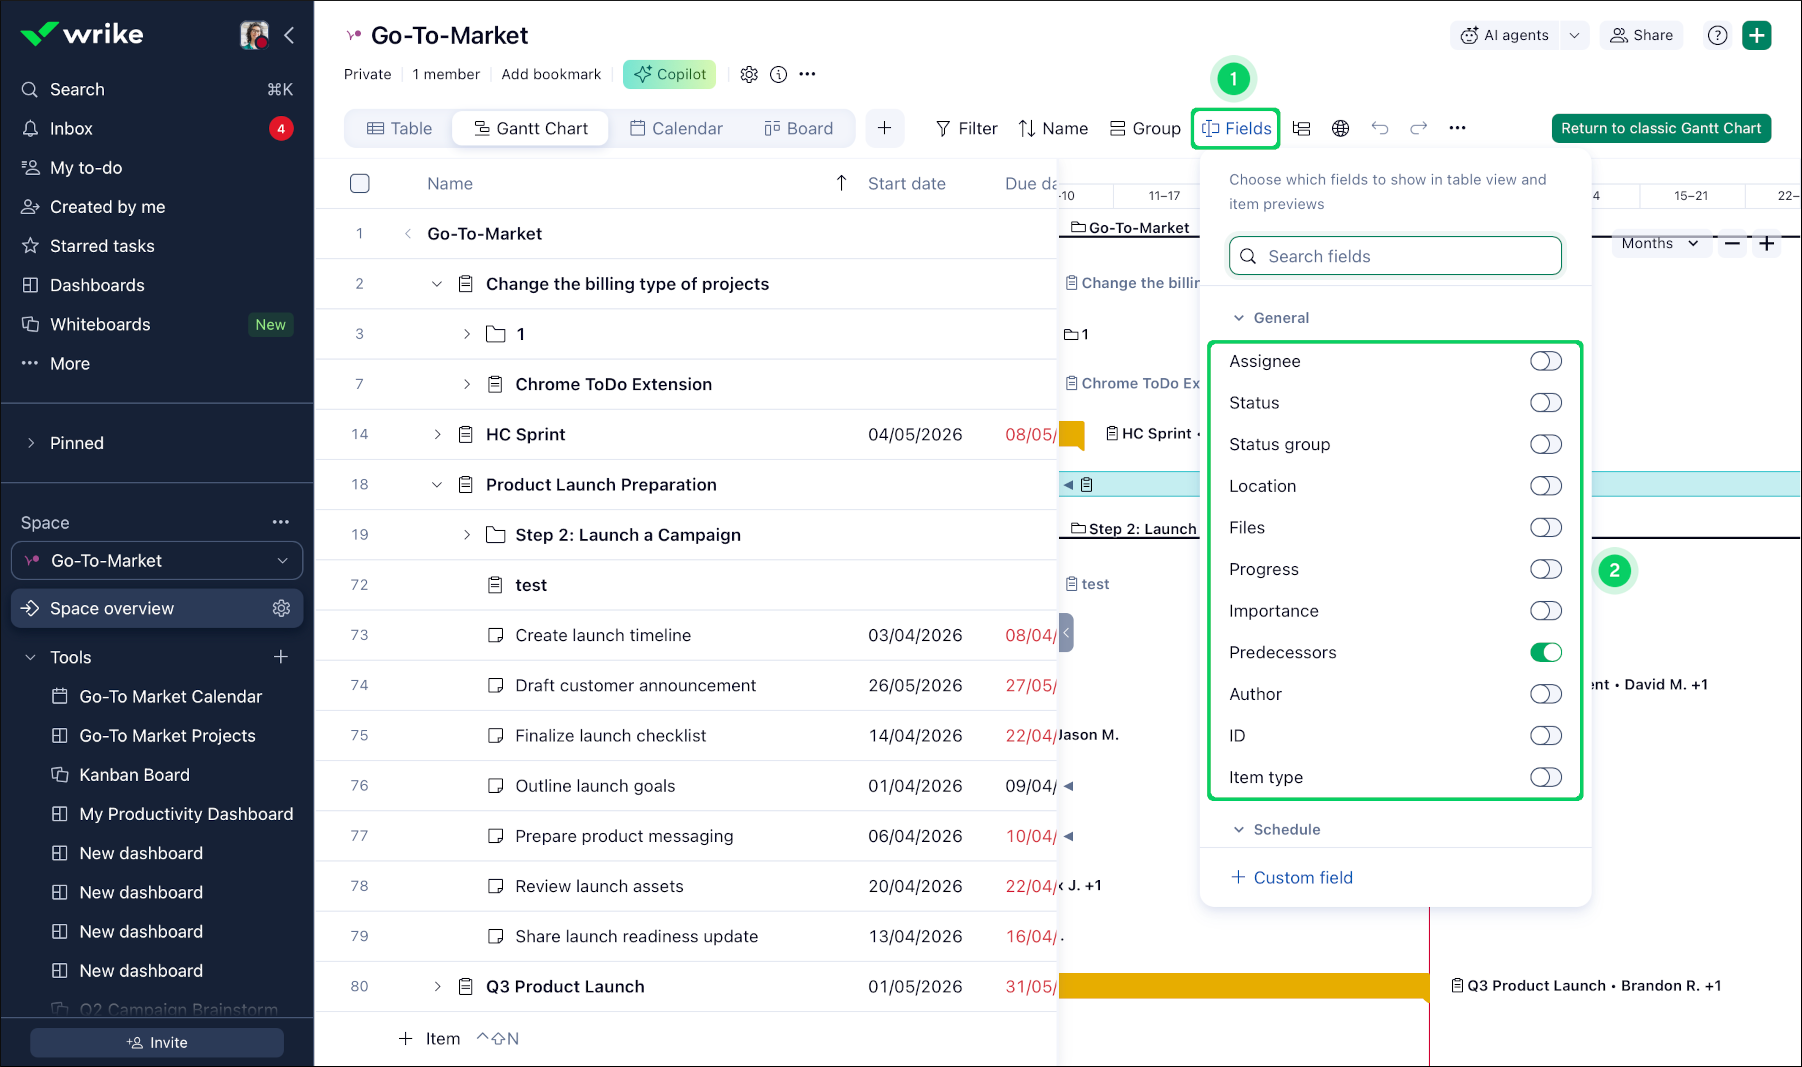Collapse the Tools section
Screen dimensions: 1802x1067
(x=31, y=657)
